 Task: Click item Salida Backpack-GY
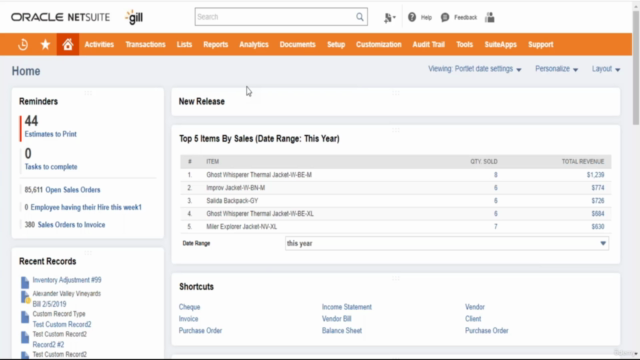coord(232,201)
